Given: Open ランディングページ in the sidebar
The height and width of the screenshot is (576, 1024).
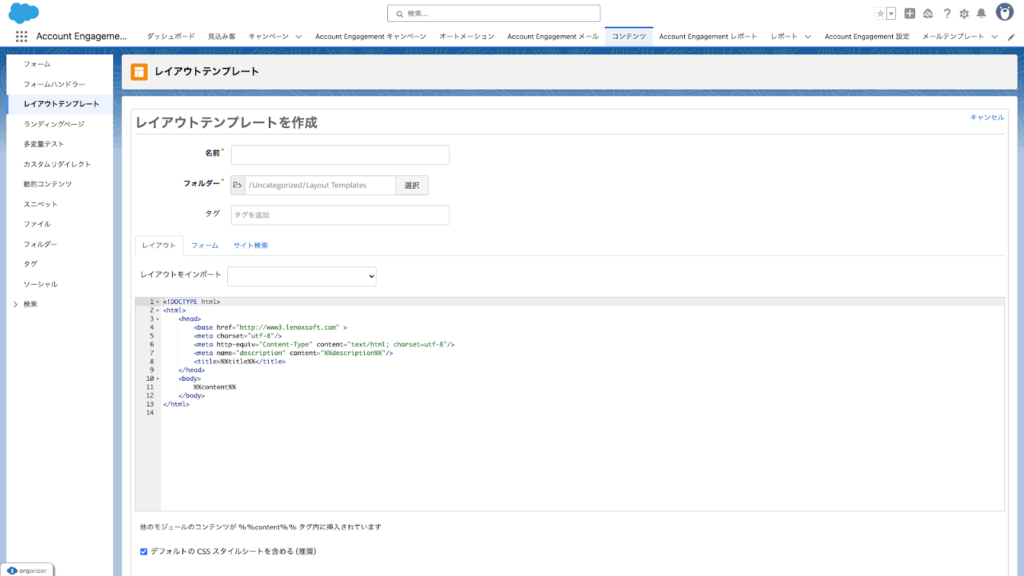Looking at the screenshot, I should (x=54, y=124).
